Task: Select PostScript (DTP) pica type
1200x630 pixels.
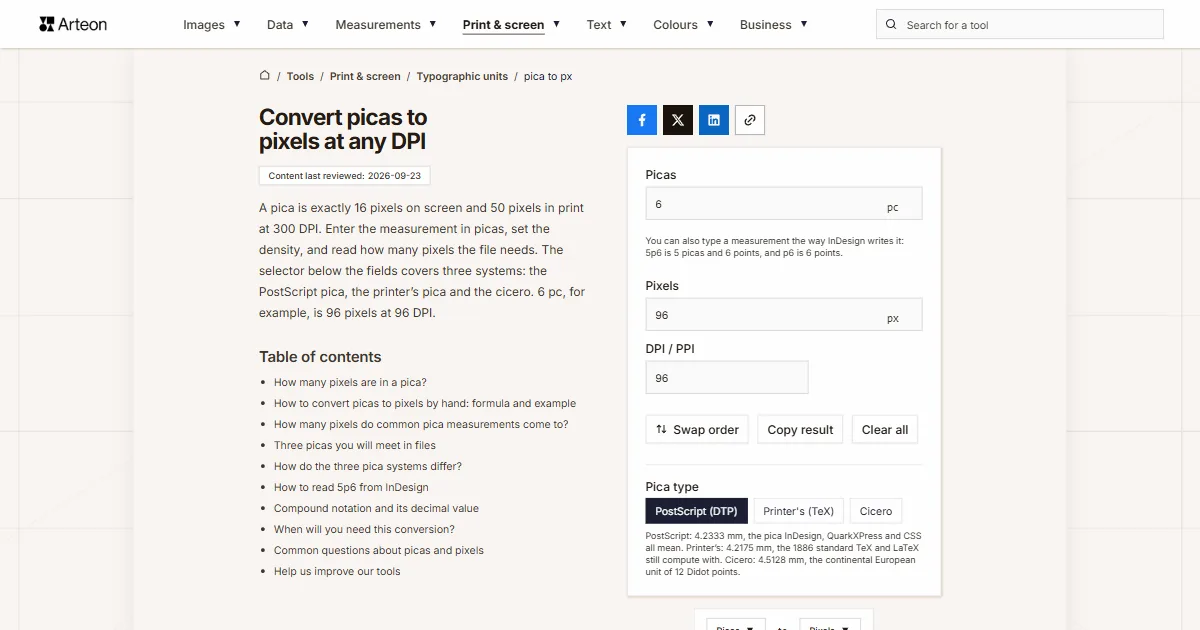Action: tap(696, 511)
